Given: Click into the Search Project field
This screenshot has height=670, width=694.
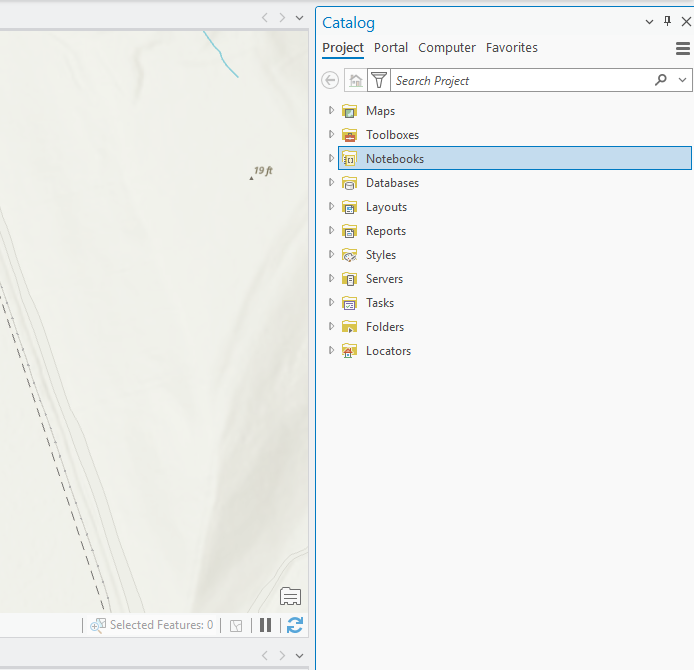Looking at the screenshot, I should [x=521, y=81].
